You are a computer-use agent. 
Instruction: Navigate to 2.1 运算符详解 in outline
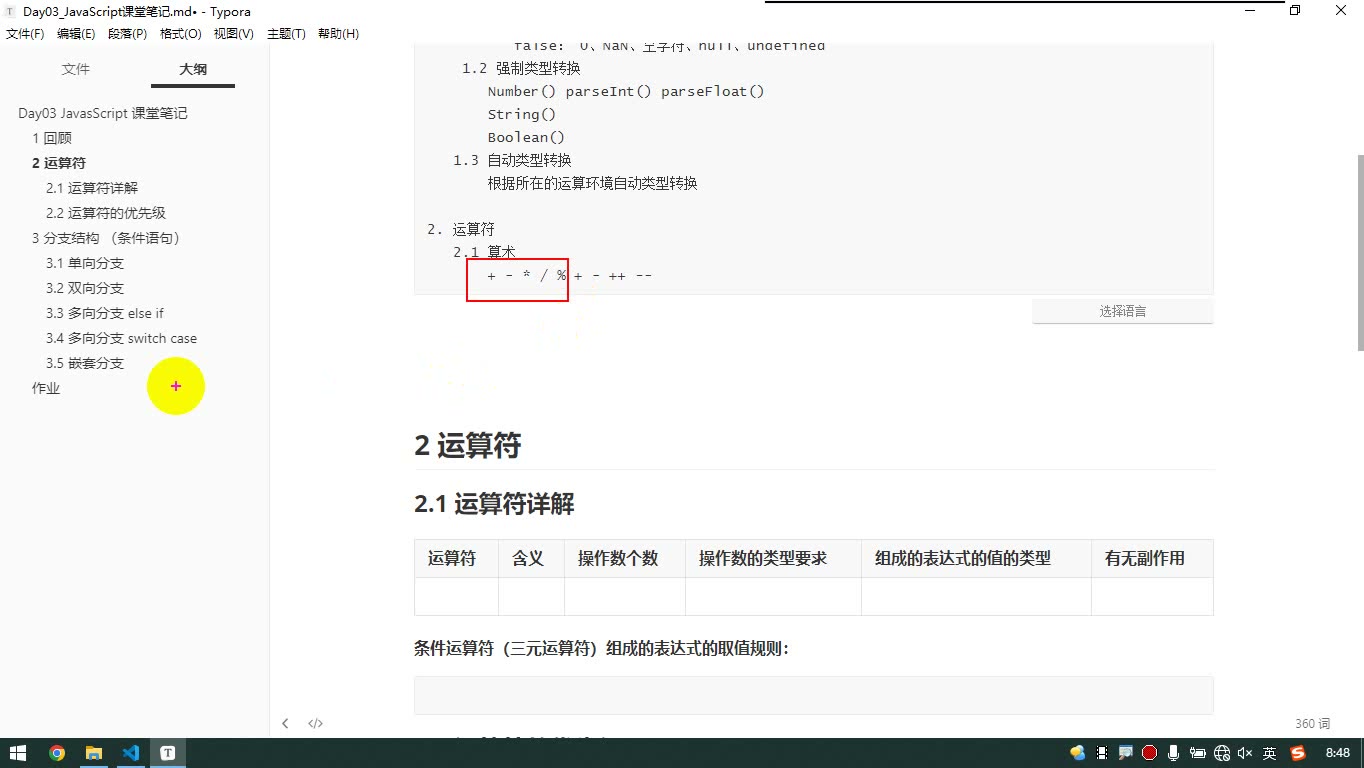(92, 188)
